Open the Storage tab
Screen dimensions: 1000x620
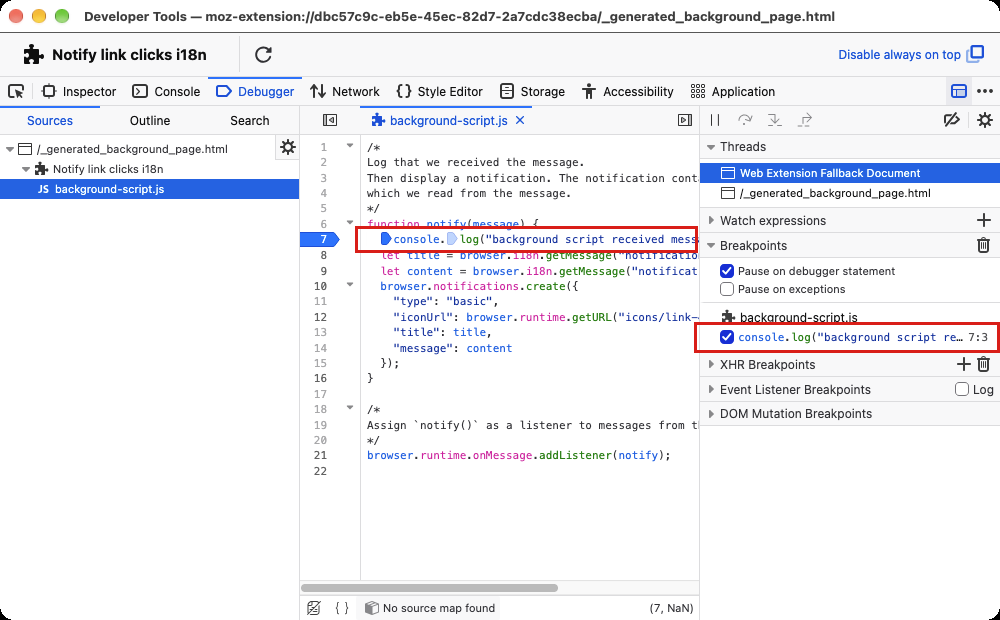click(x=533, y=91)
